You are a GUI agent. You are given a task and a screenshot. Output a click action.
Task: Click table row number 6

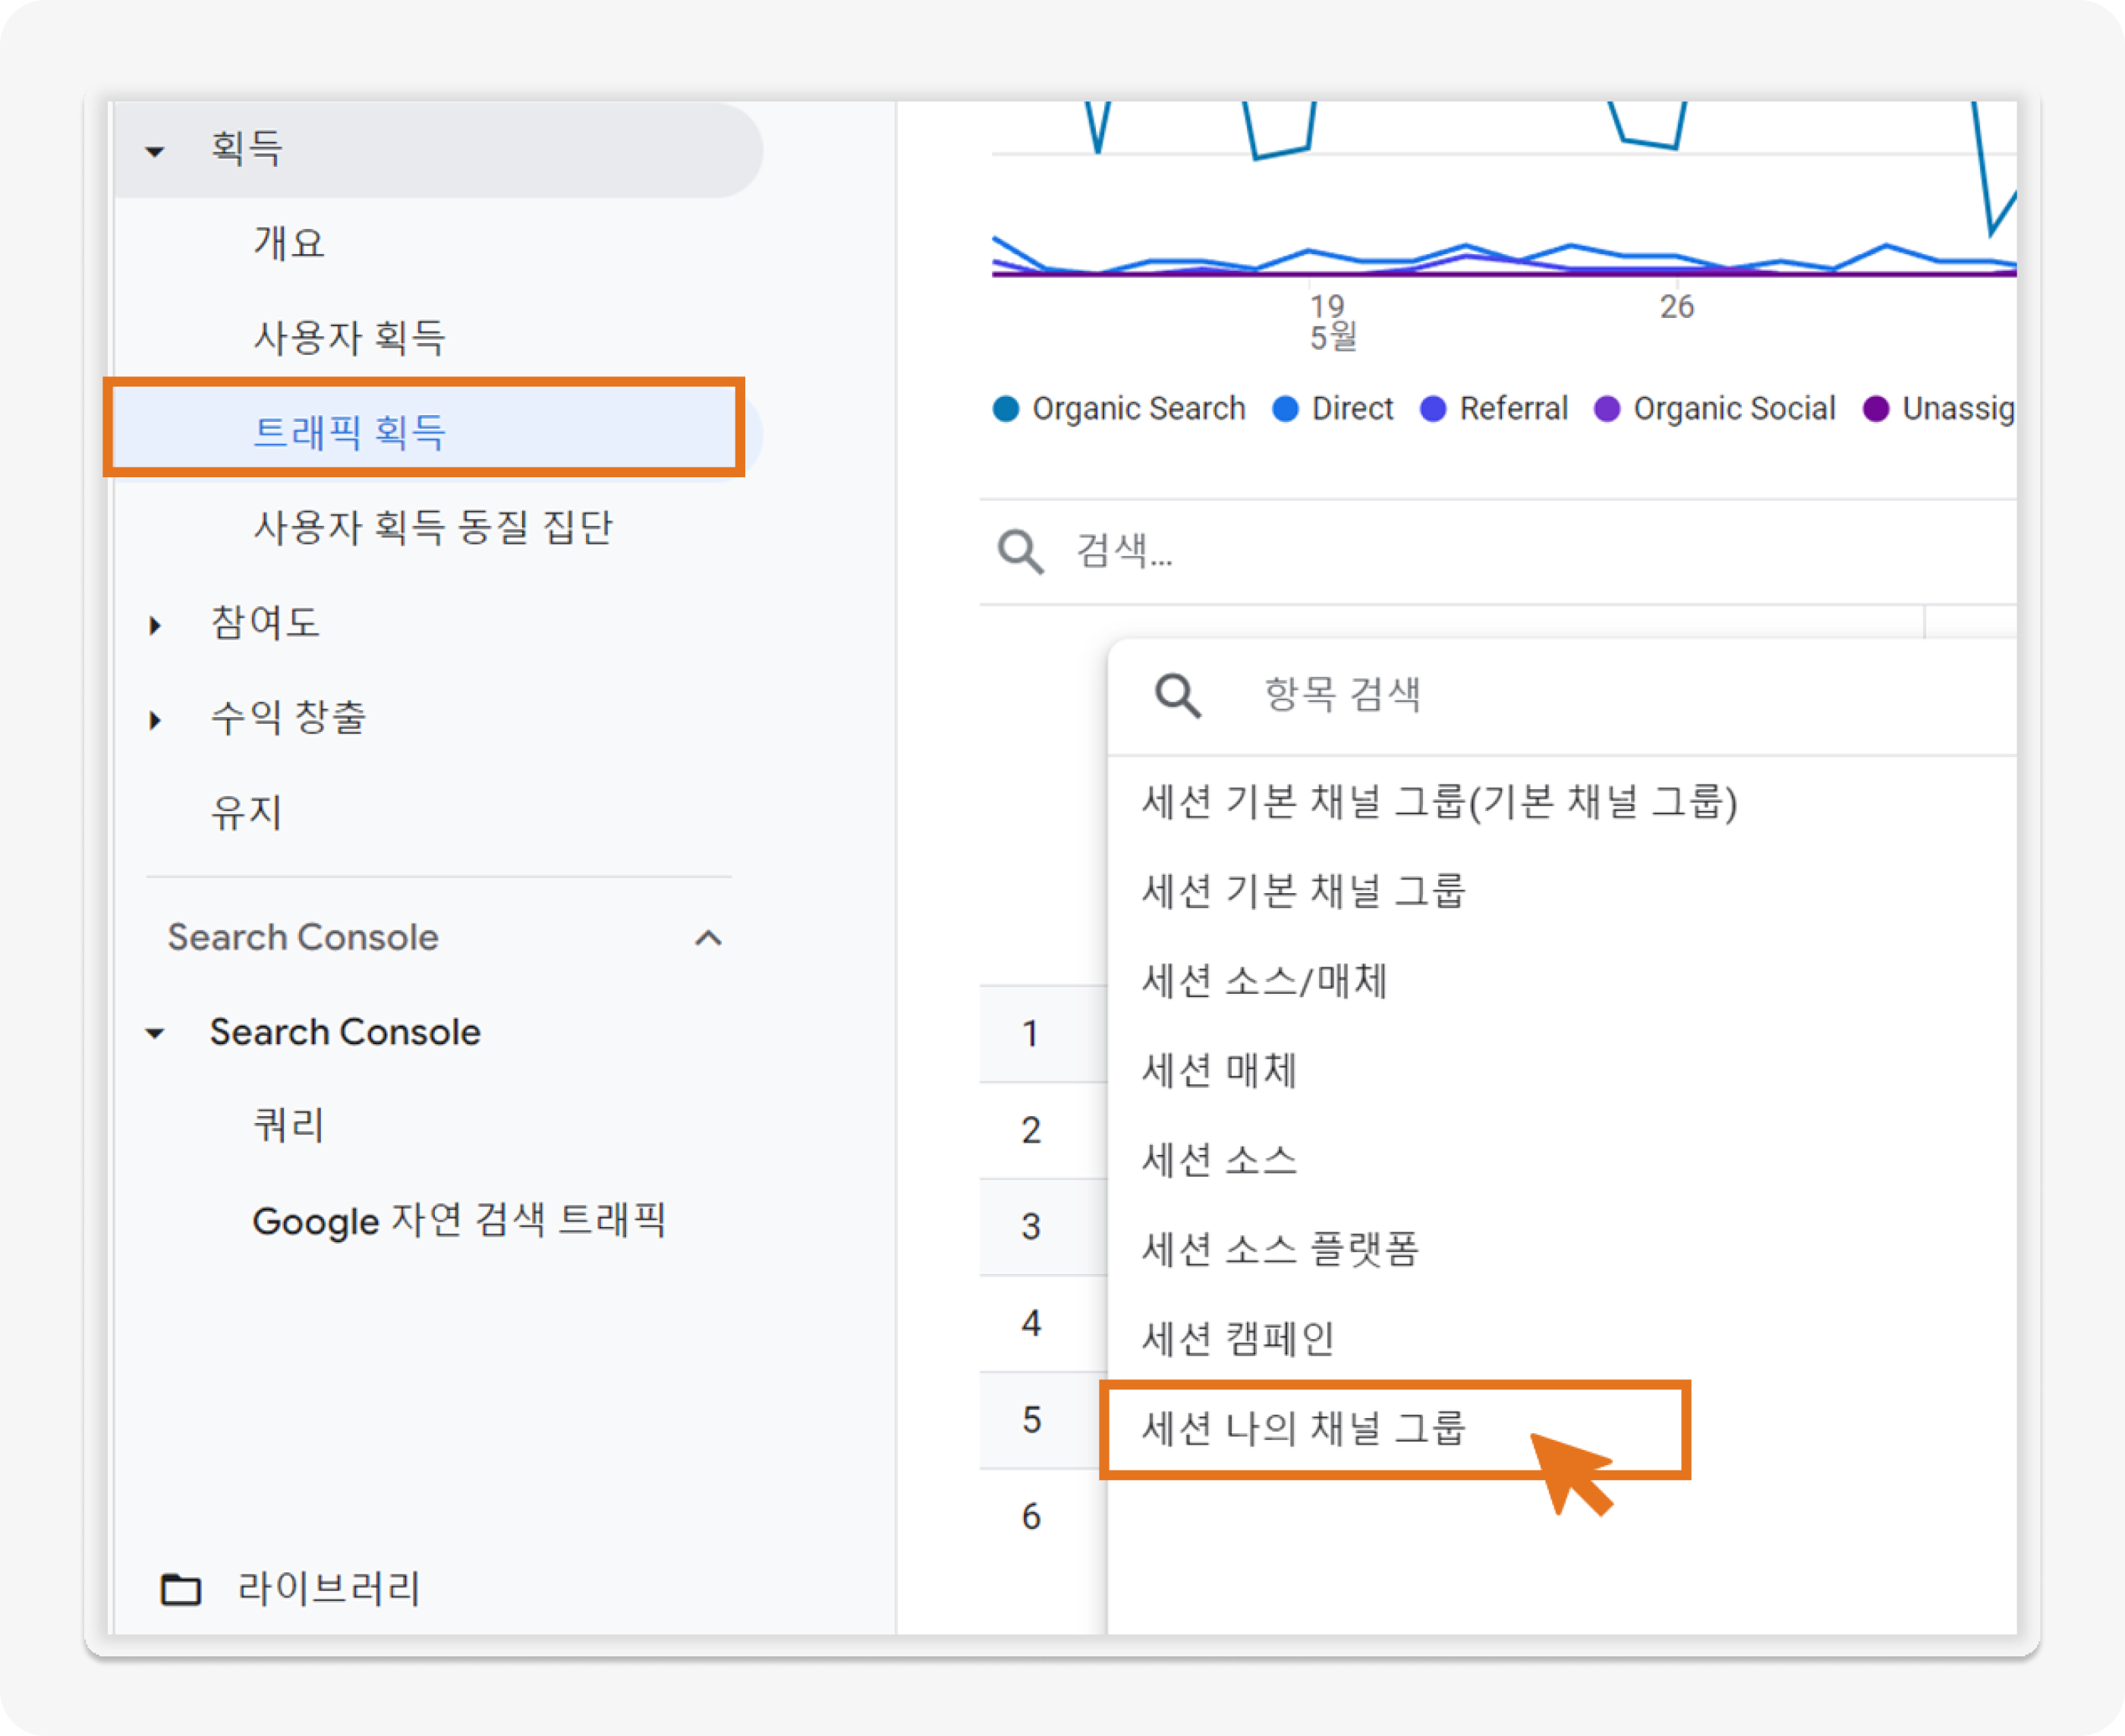point(1031,1517)
